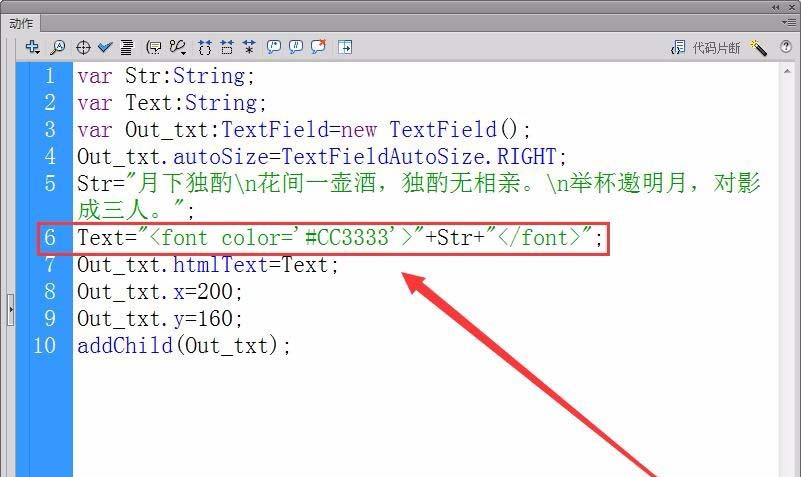Click line number 6 in the gutter

(50, 237)
